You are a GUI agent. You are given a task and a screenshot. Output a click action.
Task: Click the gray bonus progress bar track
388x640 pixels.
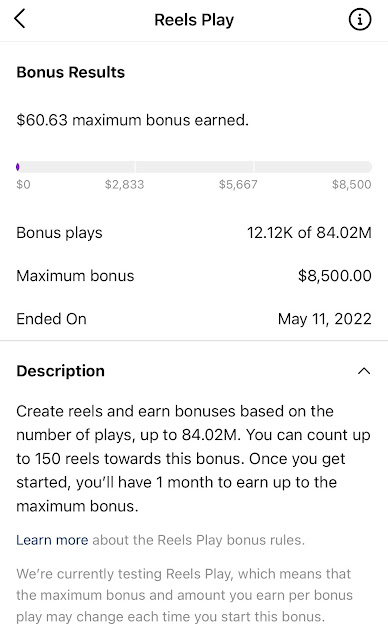pyautogui.click(x=194, y=167)
